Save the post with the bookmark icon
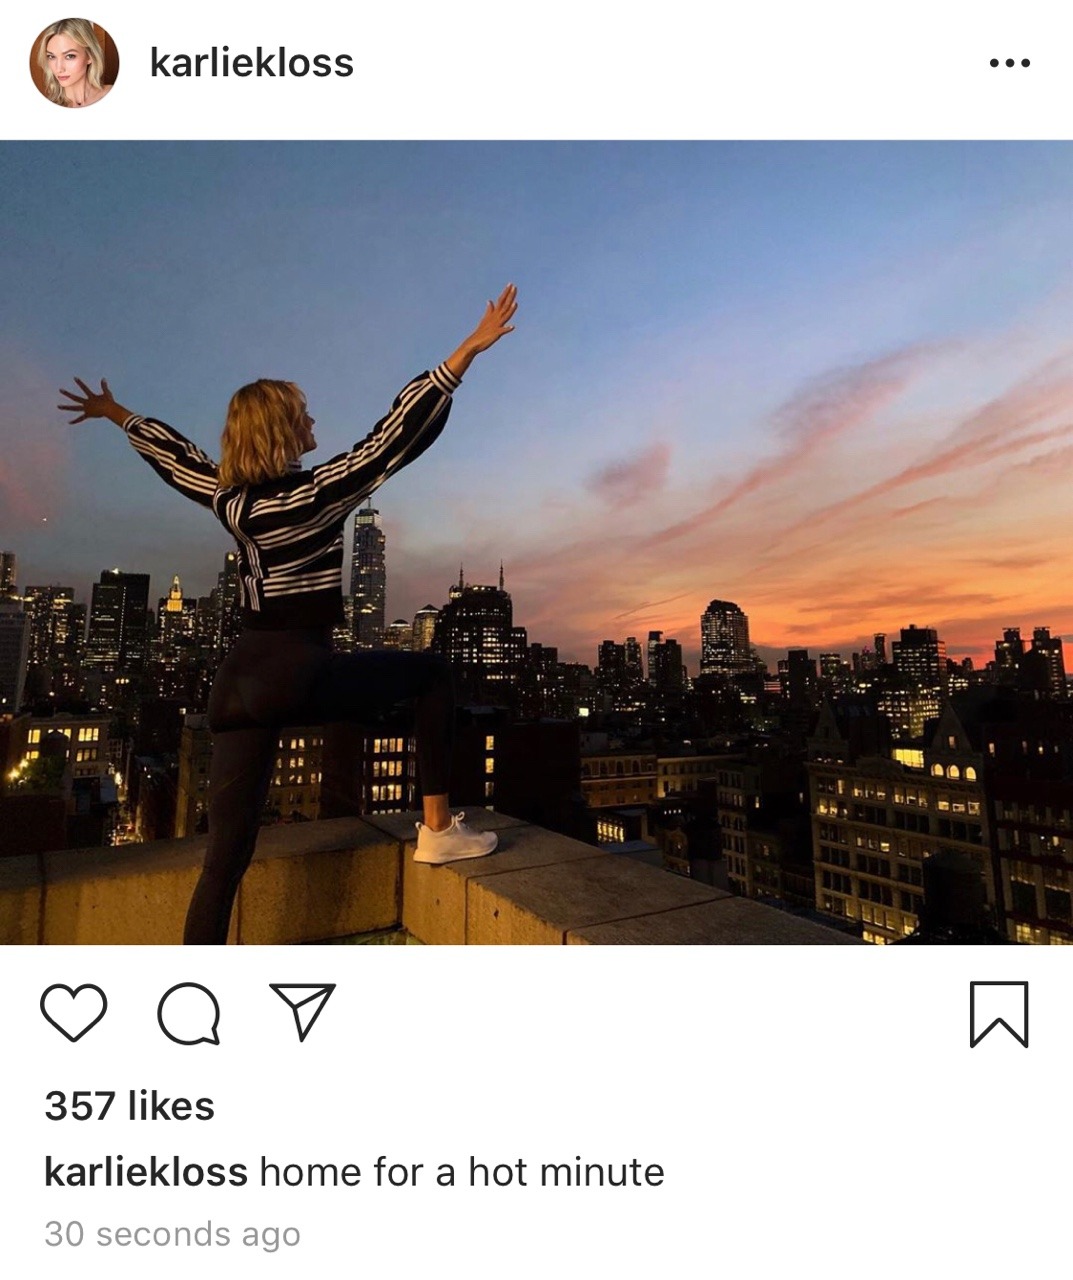Viewport: 1073px width, 1280px height. coord(998,1014)
